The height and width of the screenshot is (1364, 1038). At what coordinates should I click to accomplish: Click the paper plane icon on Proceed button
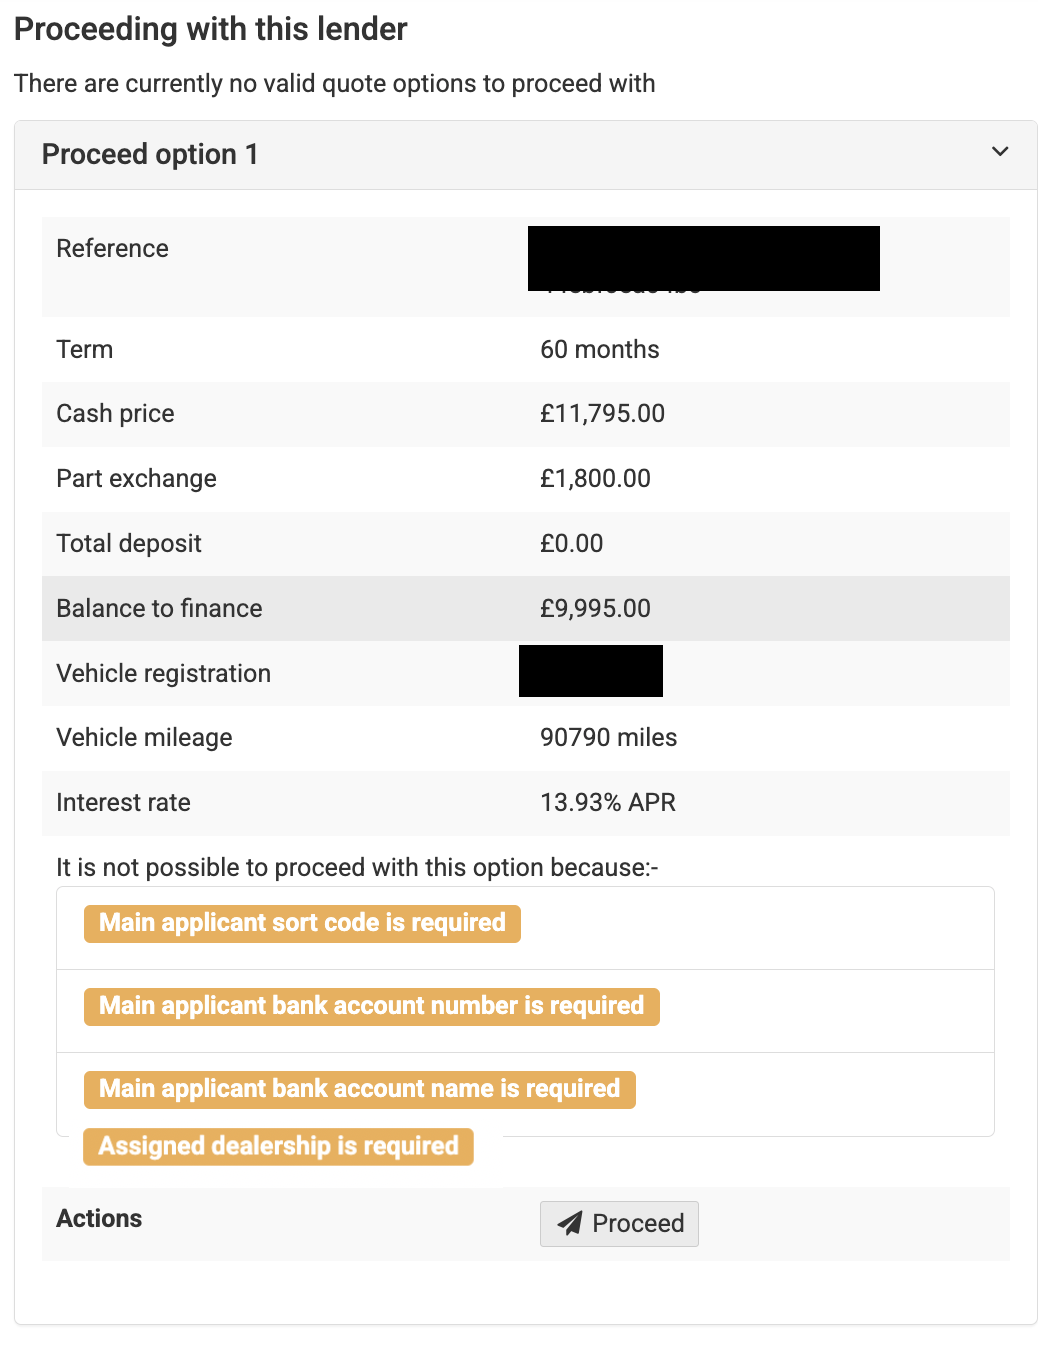pos(571,1223)
